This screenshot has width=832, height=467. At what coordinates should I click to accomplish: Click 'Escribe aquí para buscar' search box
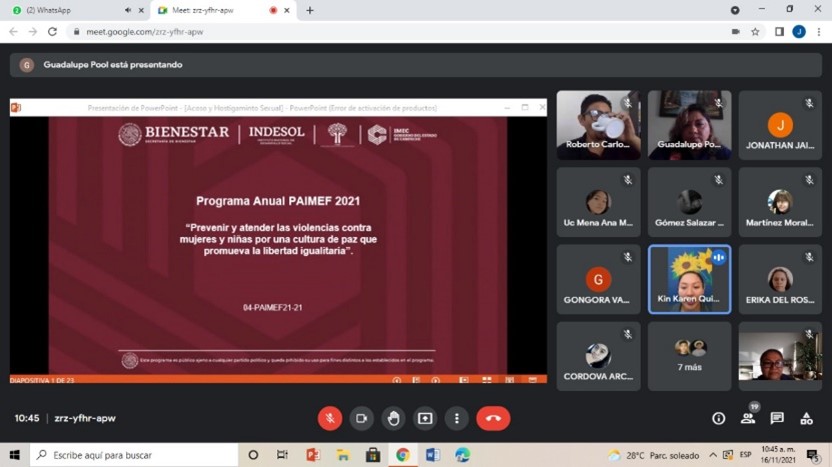click(134, 455)
